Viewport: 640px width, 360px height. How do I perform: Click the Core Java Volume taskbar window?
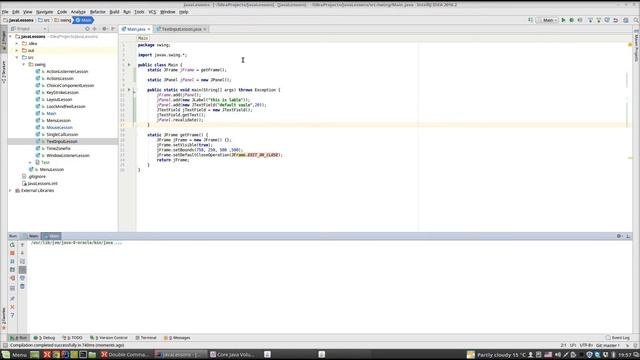click(232, 355)
